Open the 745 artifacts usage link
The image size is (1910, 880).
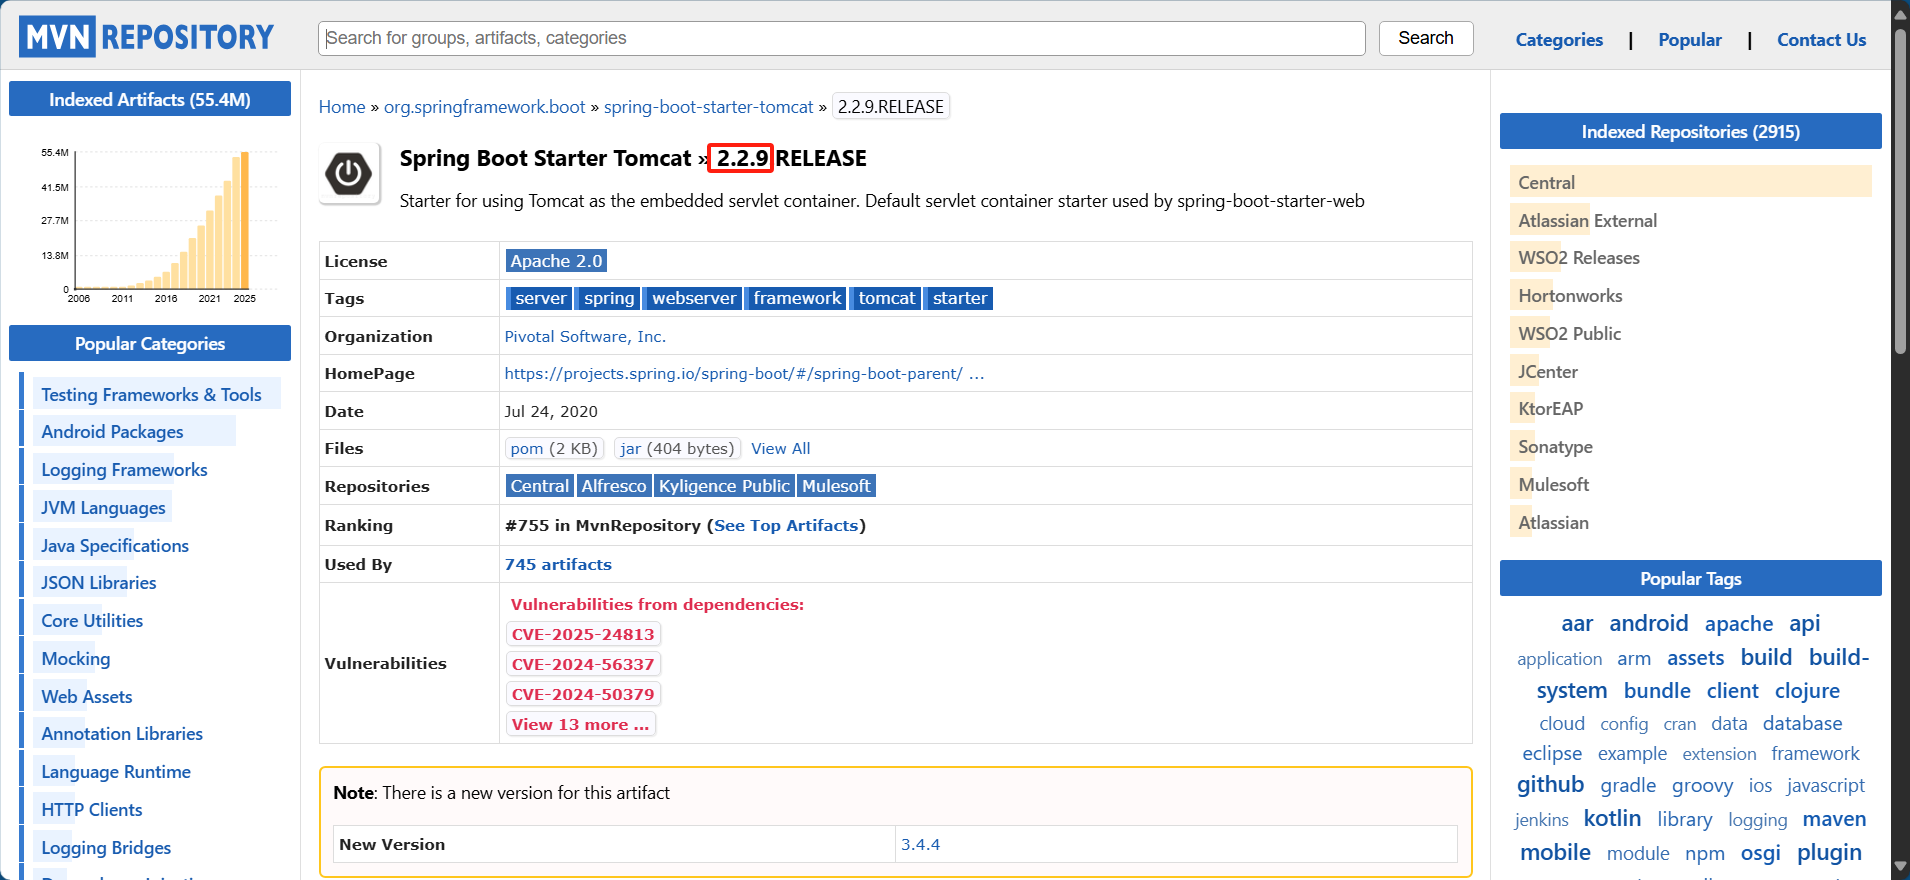(558, 565)
